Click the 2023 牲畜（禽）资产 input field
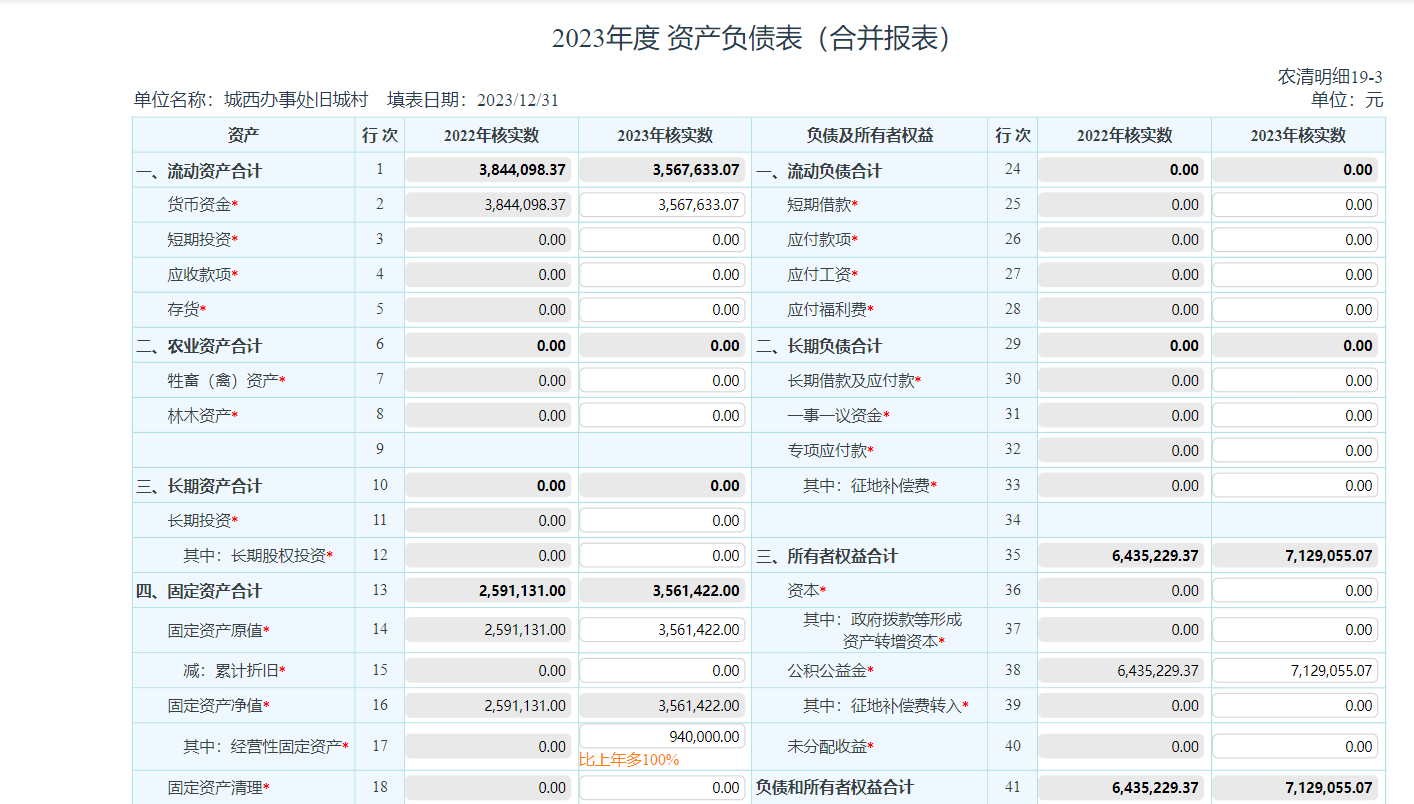The width and height of the screenshot is (1414, 804). point(662,381)
